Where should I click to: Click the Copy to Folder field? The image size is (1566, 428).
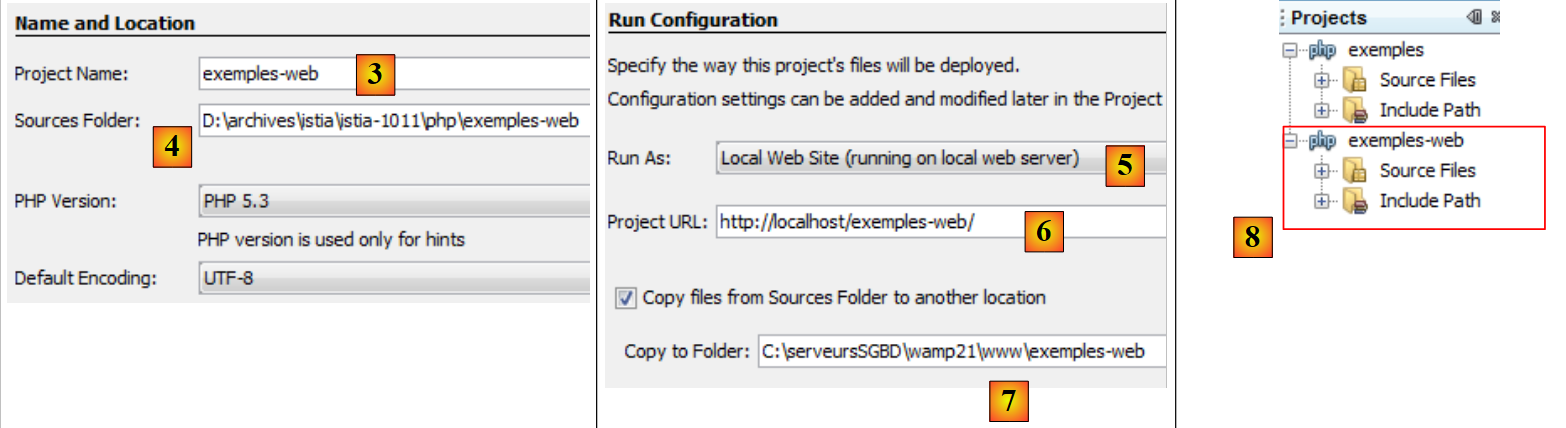point(960,351)
